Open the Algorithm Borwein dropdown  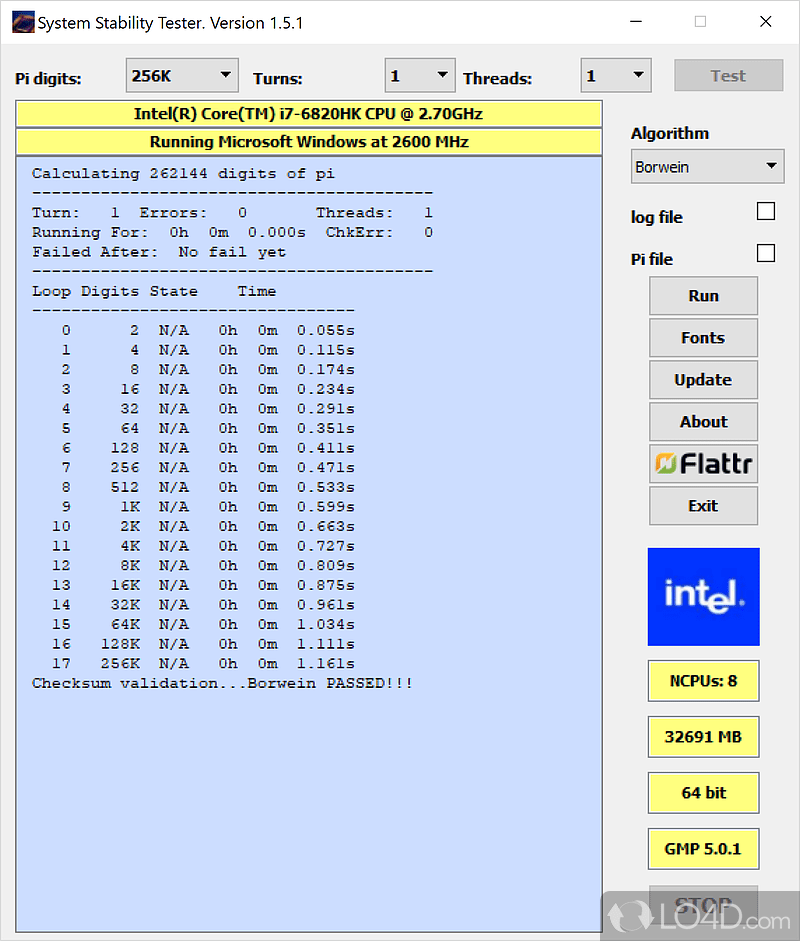point(707,166)
